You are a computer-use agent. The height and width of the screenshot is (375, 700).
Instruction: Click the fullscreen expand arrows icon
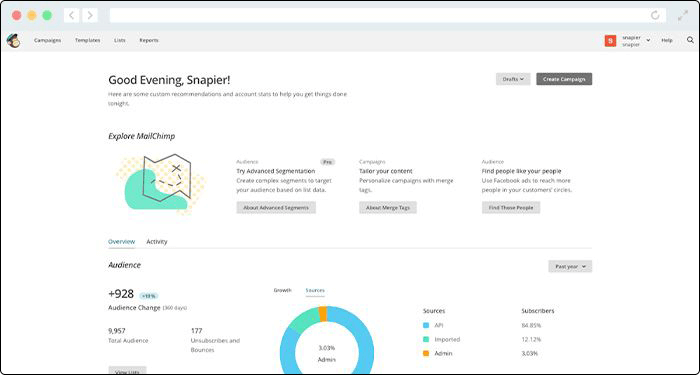pyautogui.click(x=683, y=16)
